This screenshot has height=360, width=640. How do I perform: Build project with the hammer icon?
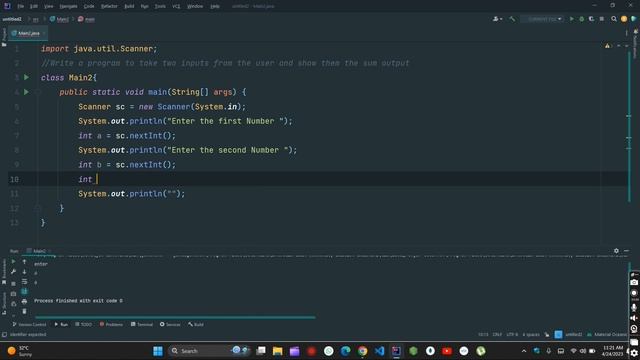pos(512,19)
